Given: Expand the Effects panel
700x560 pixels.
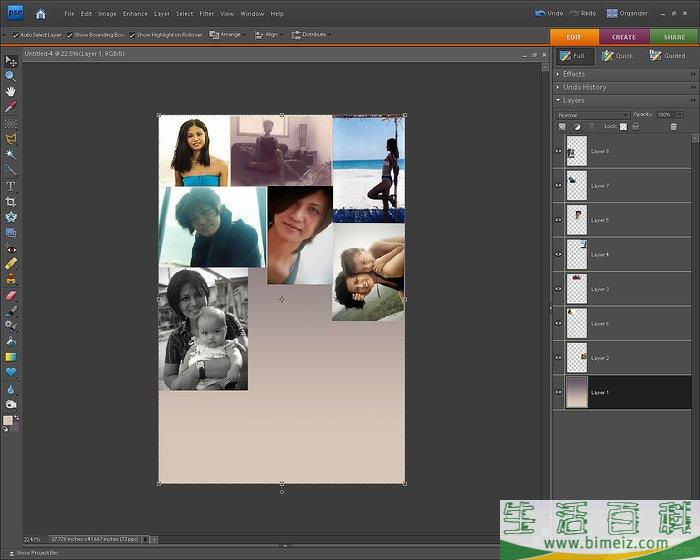Looking at the screenshot, I should (x=558, y=74).
